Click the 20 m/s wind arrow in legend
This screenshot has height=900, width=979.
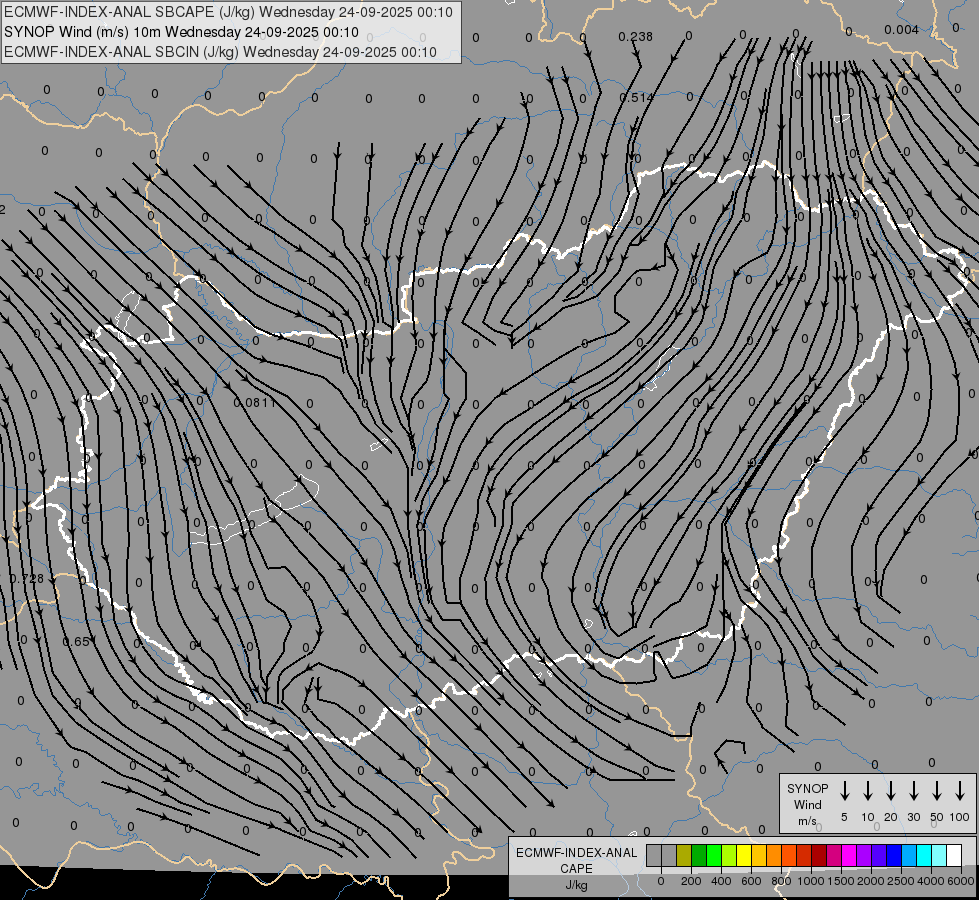[890, 791]
